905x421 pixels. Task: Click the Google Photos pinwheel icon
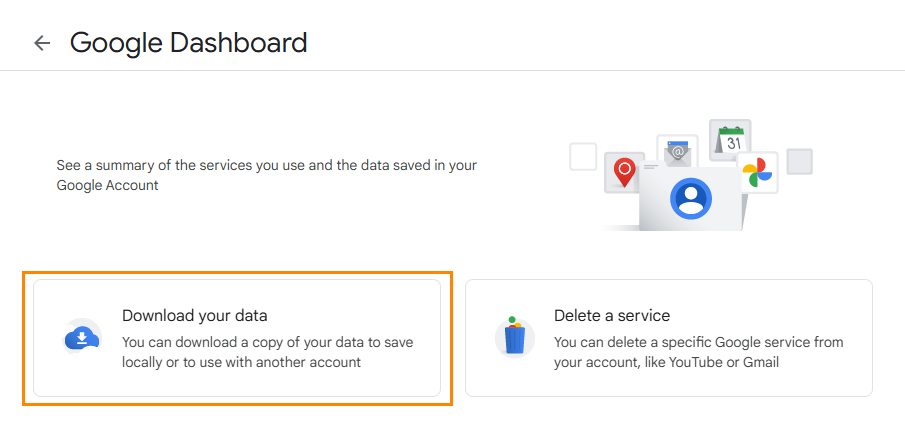tap(757, 172)
